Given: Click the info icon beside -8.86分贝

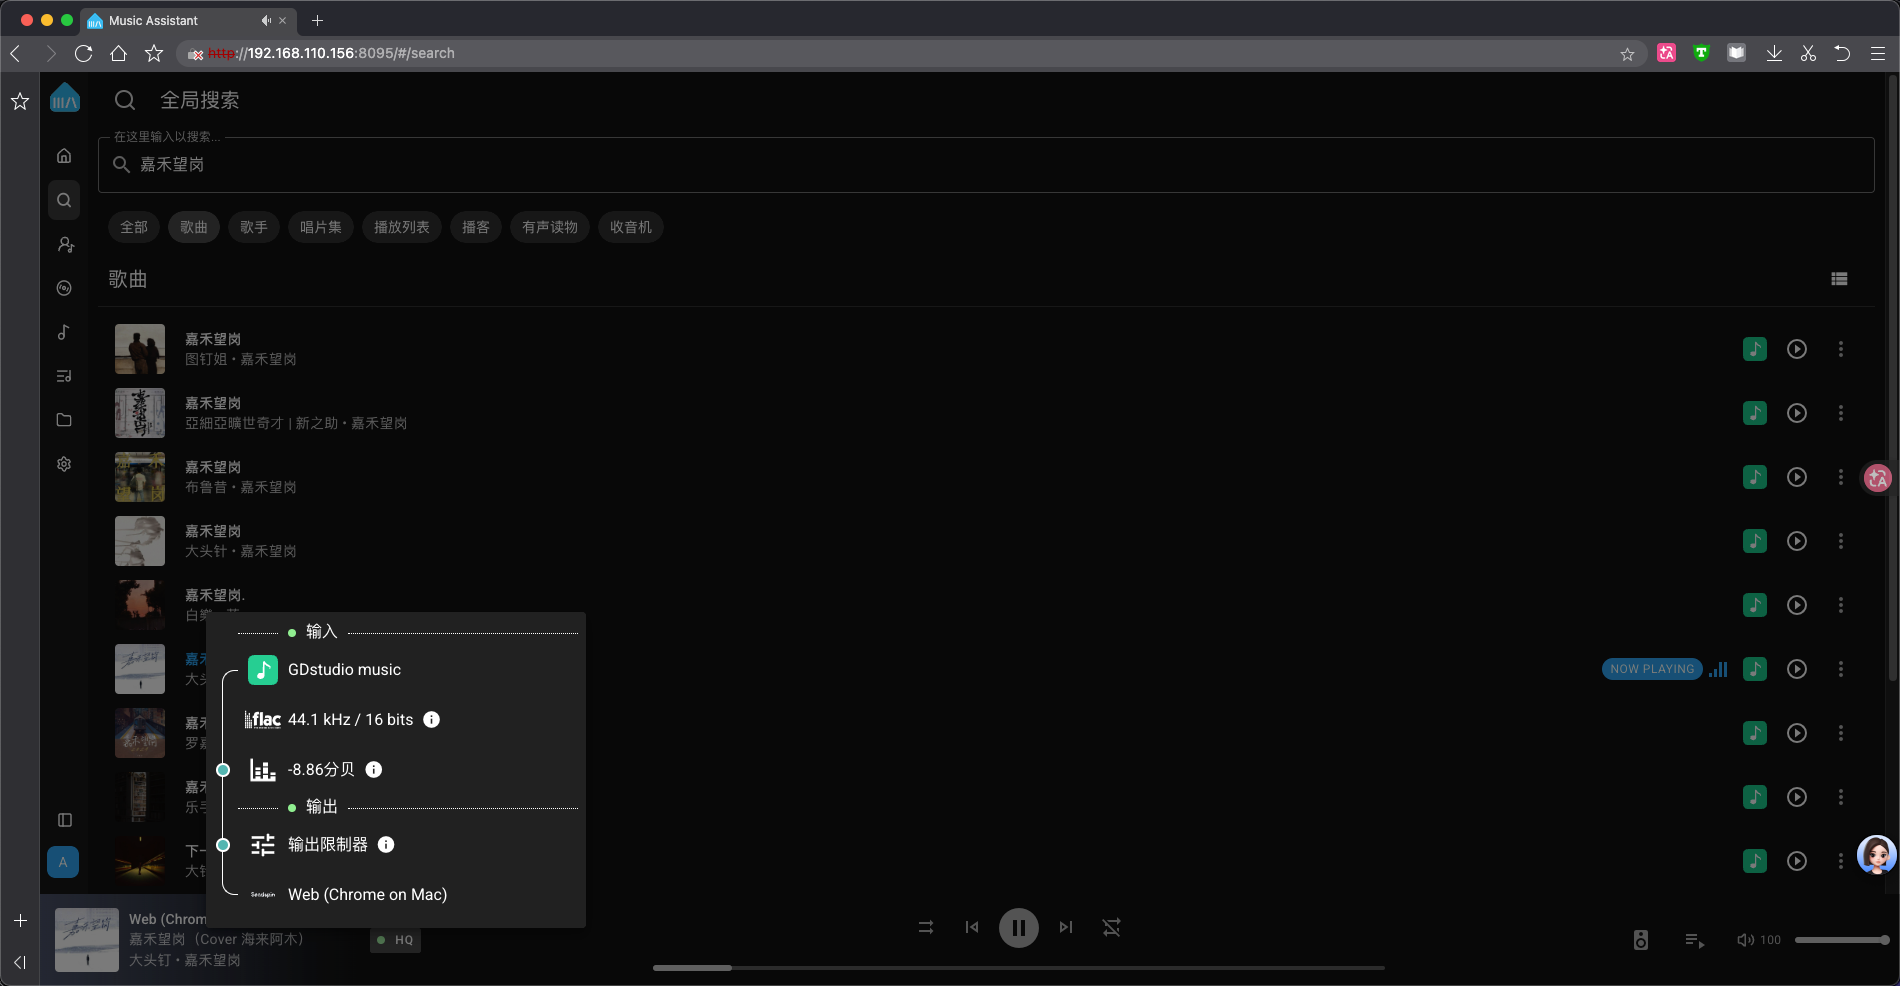Looking at the screenshot, I should (x=374, y=770).
